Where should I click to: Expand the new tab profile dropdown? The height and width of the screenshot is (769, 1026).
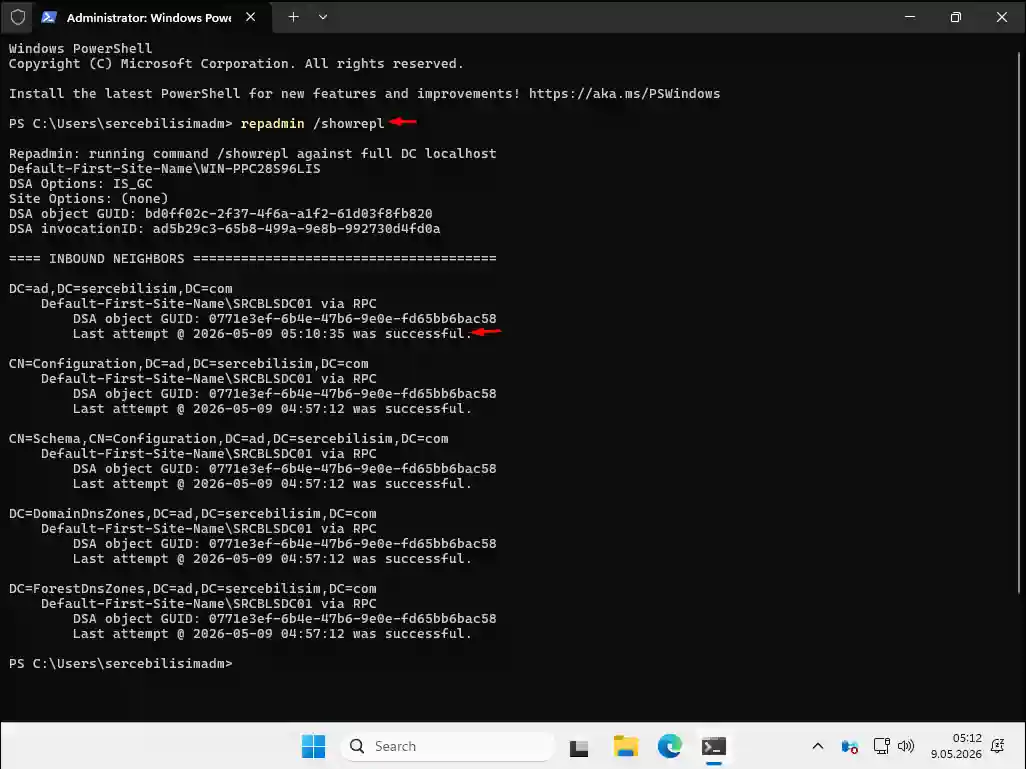click(323, 17)
